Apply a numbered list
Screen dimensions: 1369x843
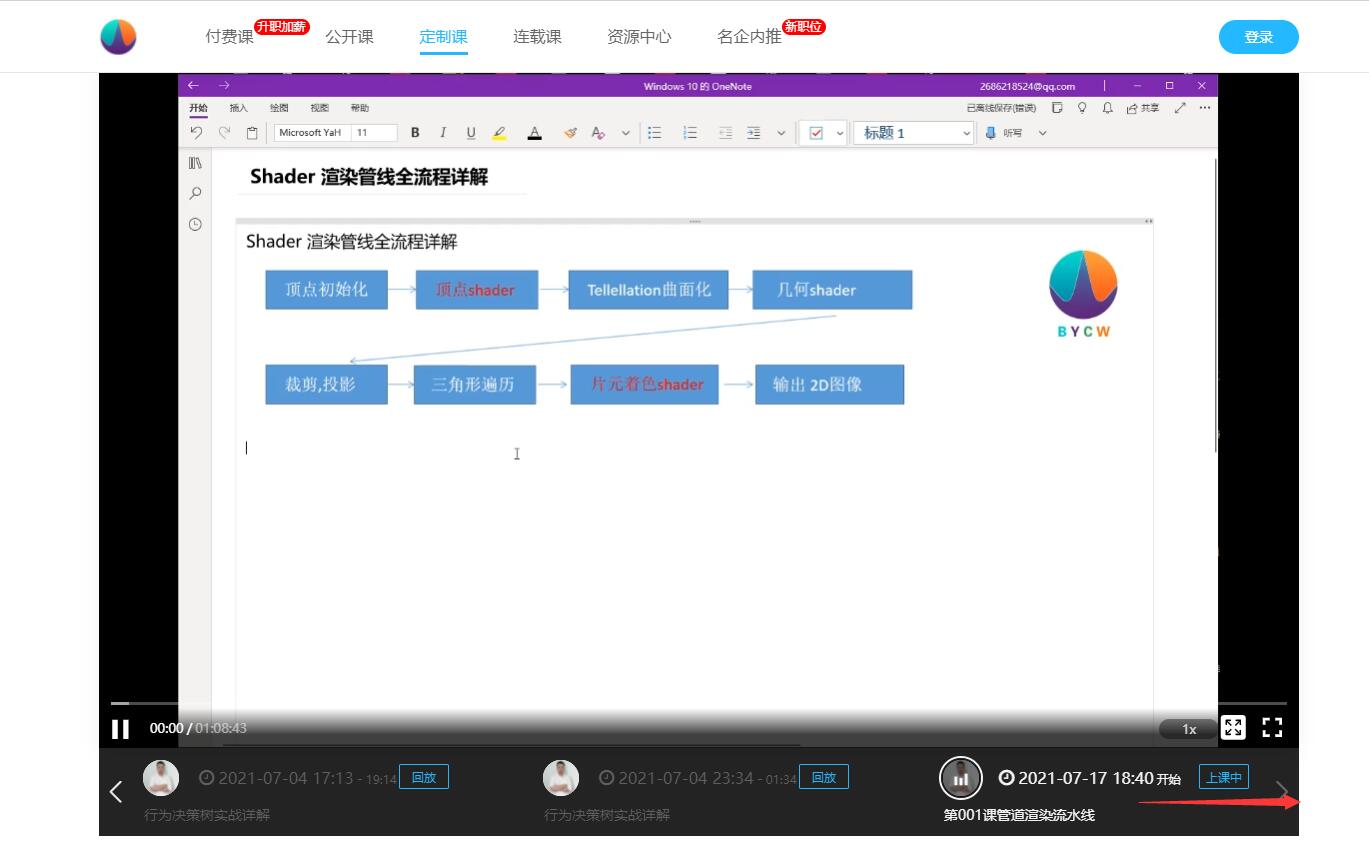[x=690, y=133]
